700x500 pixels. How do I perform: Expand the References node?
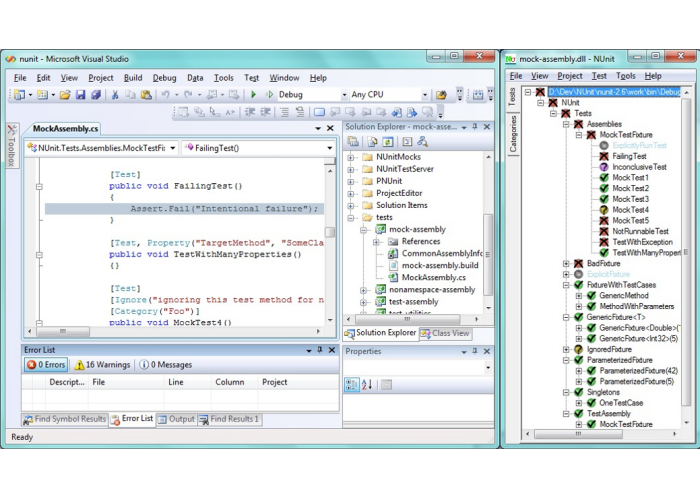pos(376,242)
